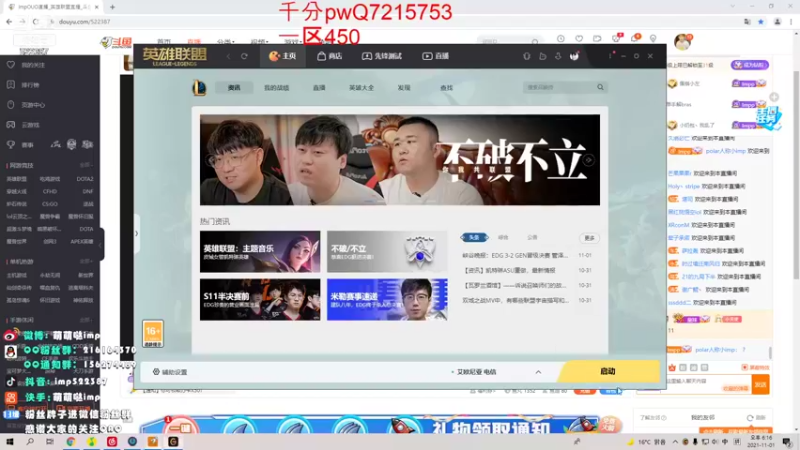Click the 更多 more button in the news list
Image resolution: width=800 pixels, height=450 pixels.
pyautogui.click(x=589, y=238)
